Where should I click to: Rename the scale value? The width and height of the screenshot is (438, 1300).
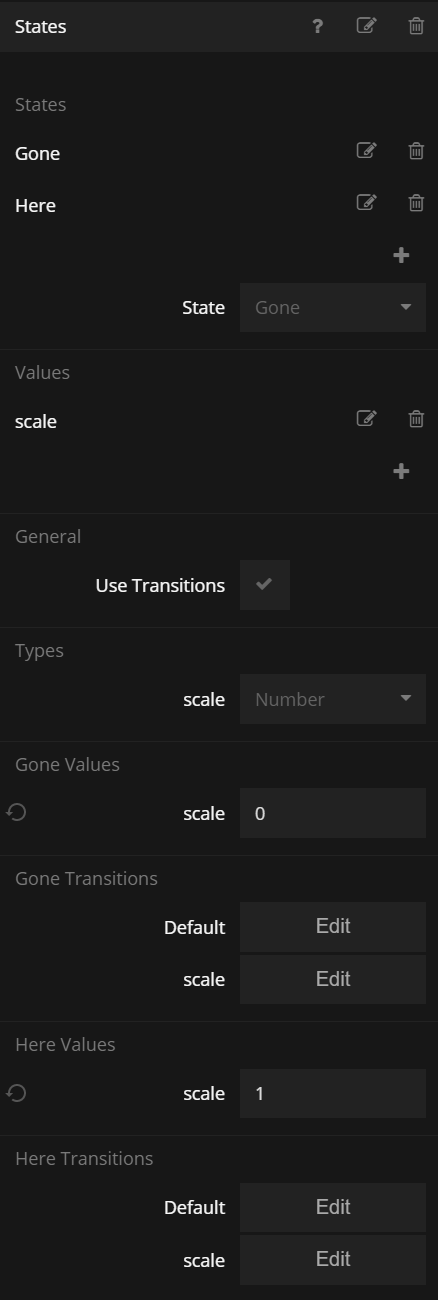367,419
